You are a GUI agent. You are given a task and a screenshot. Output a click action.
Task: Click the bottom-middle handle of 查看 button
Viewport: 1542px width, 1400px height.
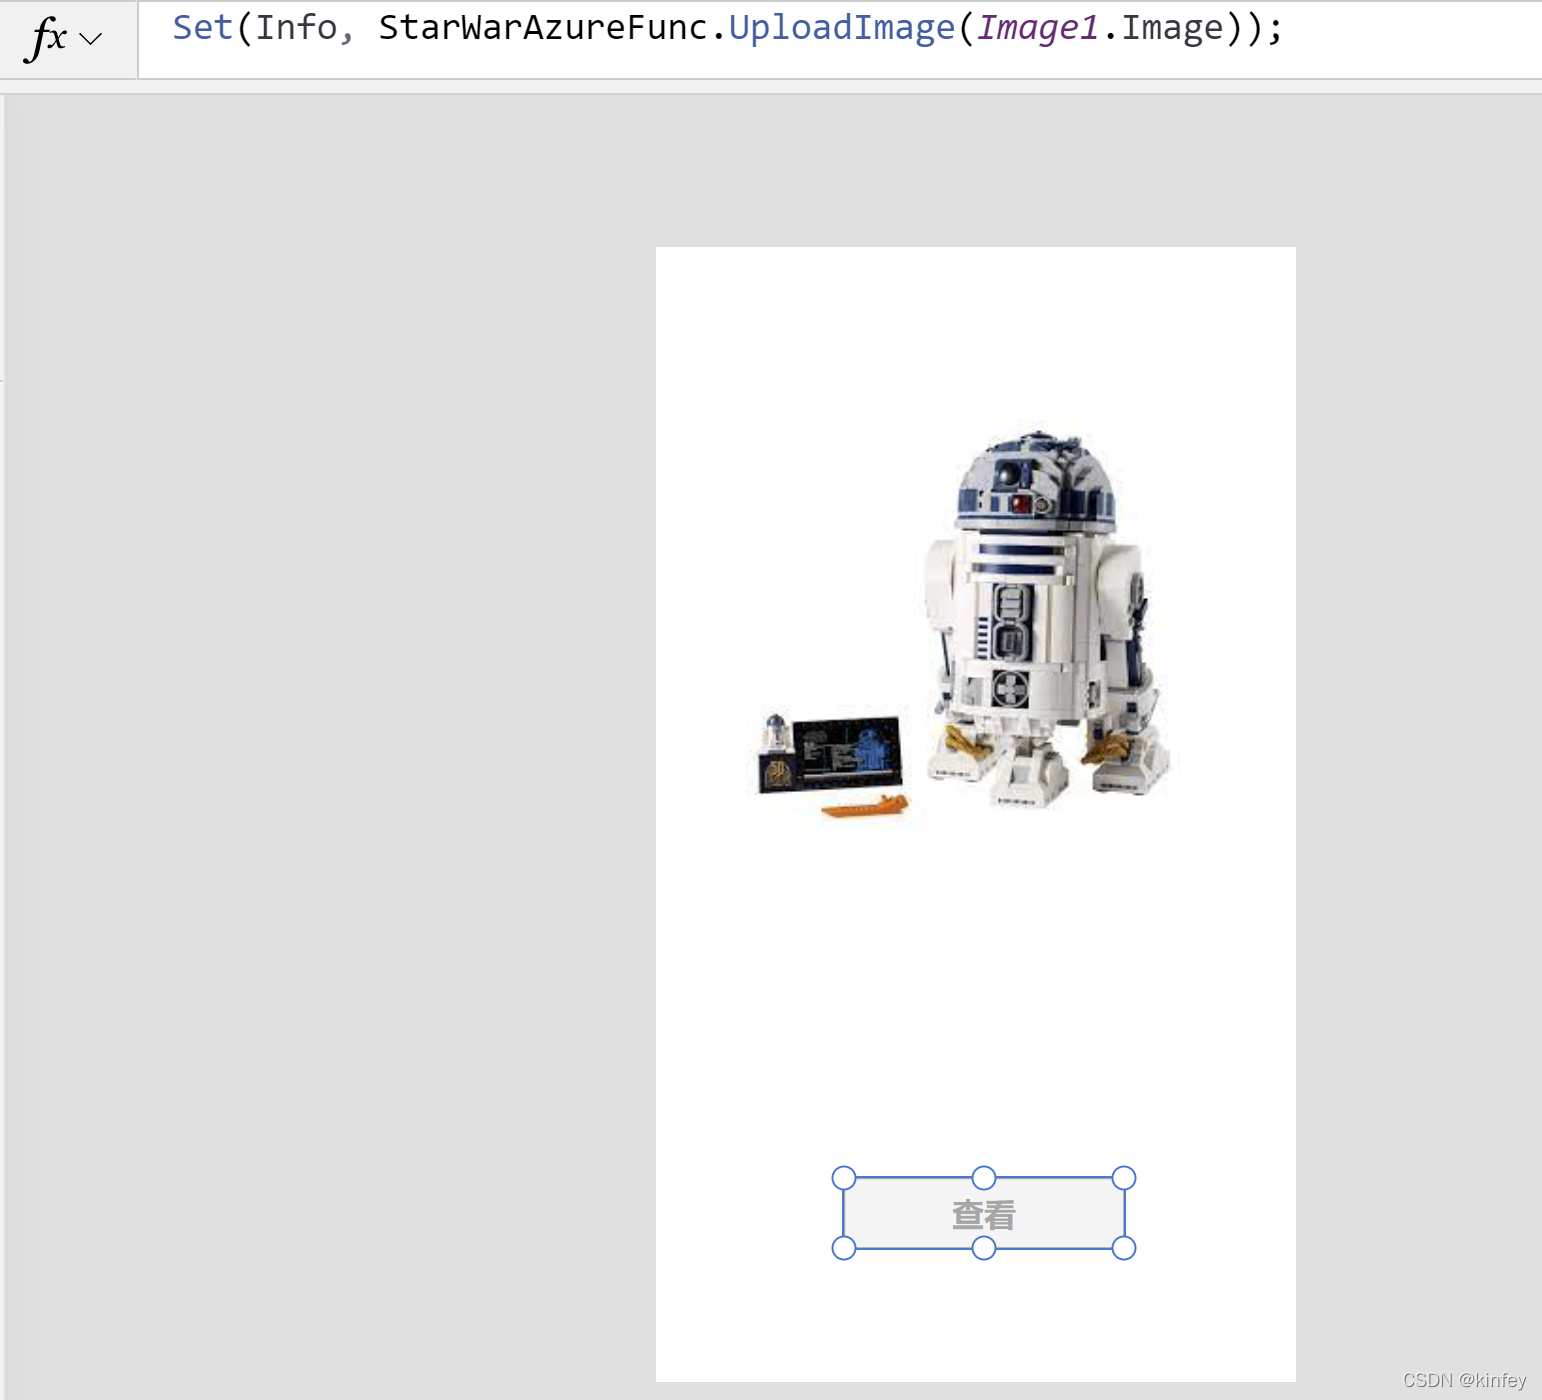click(x=984, y=1248)
